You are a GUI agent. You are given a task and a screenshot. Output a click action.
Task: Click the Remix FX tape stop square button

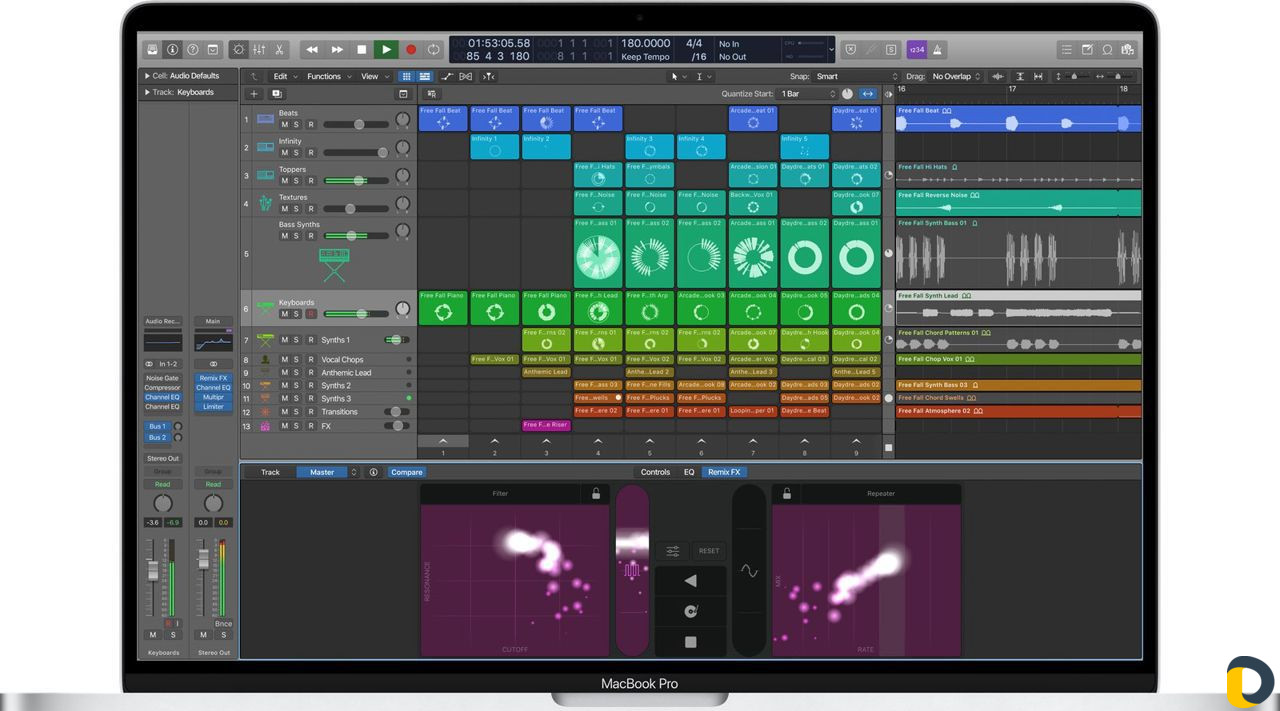click(690, 642)
